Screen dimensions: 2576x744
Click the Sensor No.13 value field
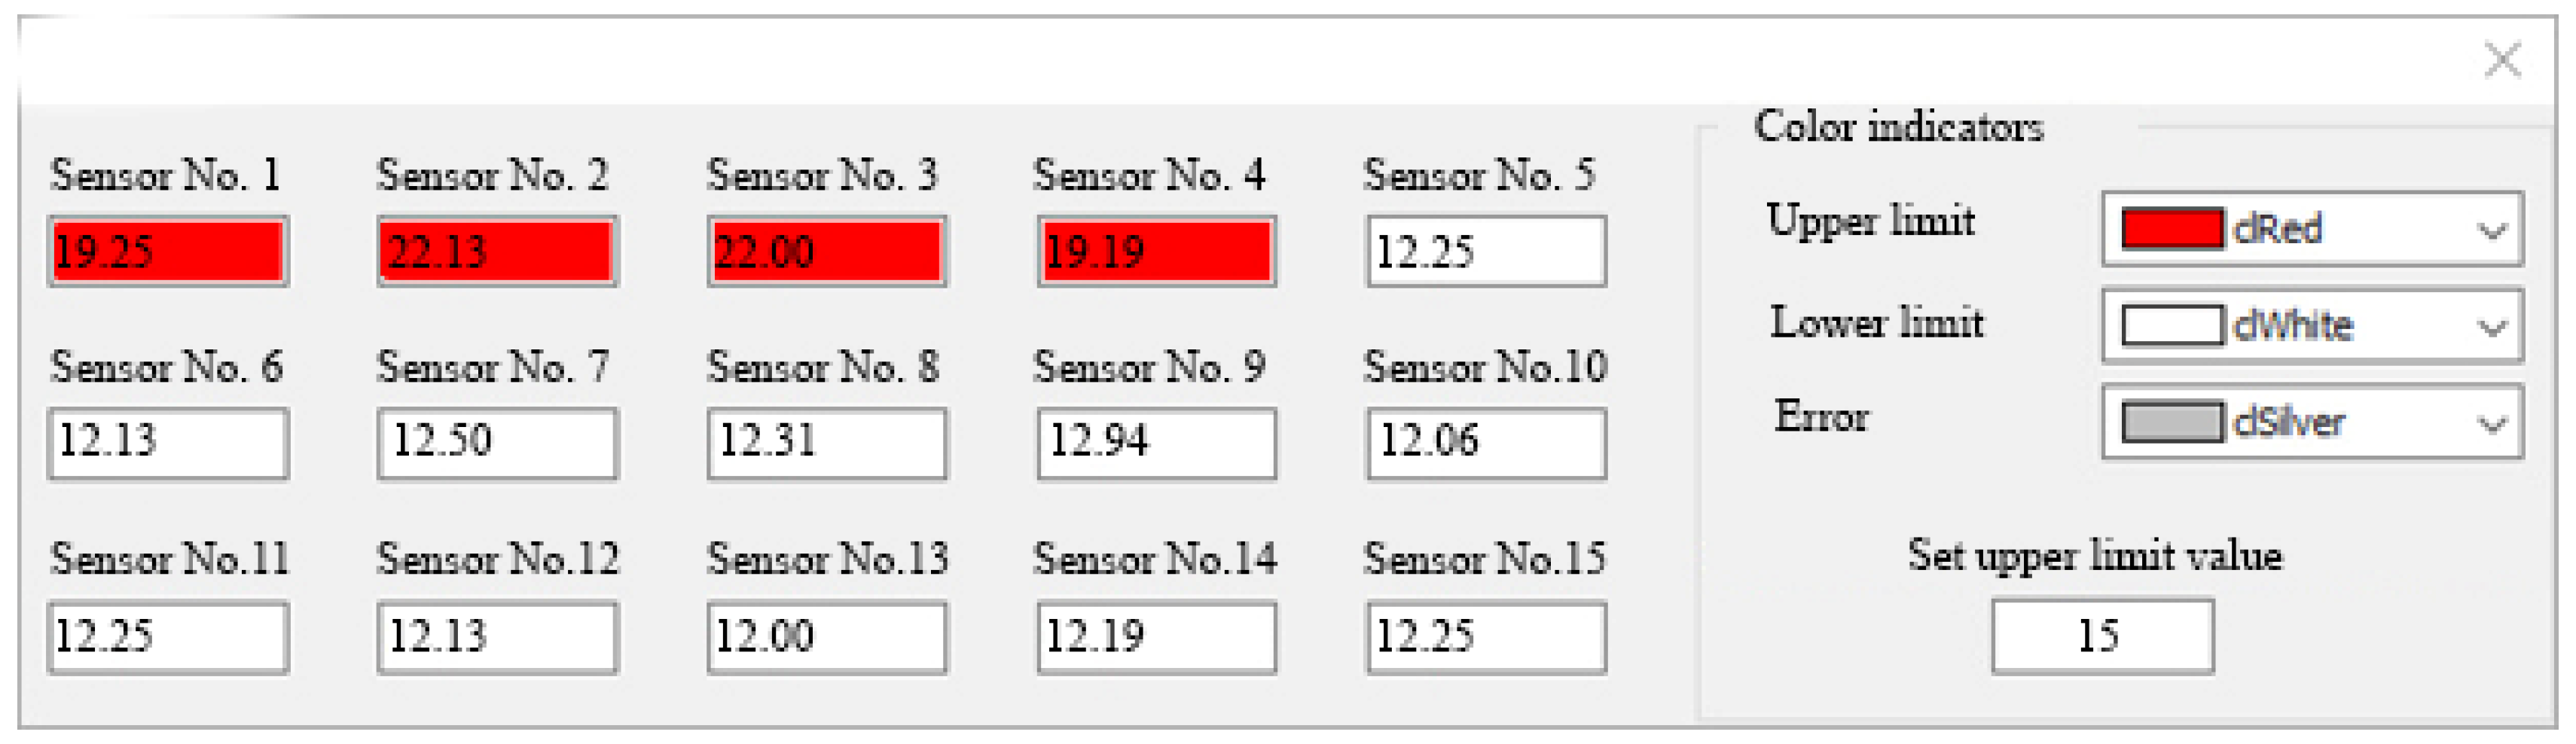point(826,636)
